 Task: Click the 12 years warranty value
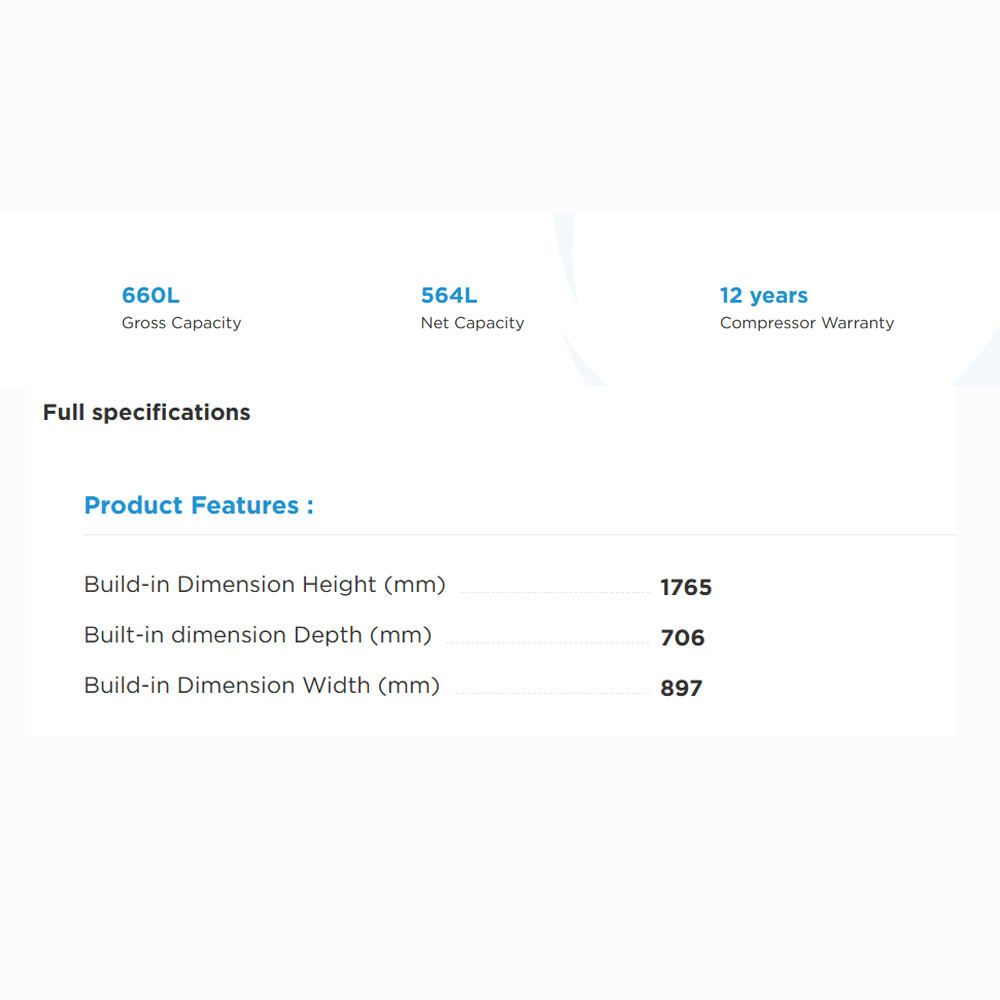tap(763, 296)
